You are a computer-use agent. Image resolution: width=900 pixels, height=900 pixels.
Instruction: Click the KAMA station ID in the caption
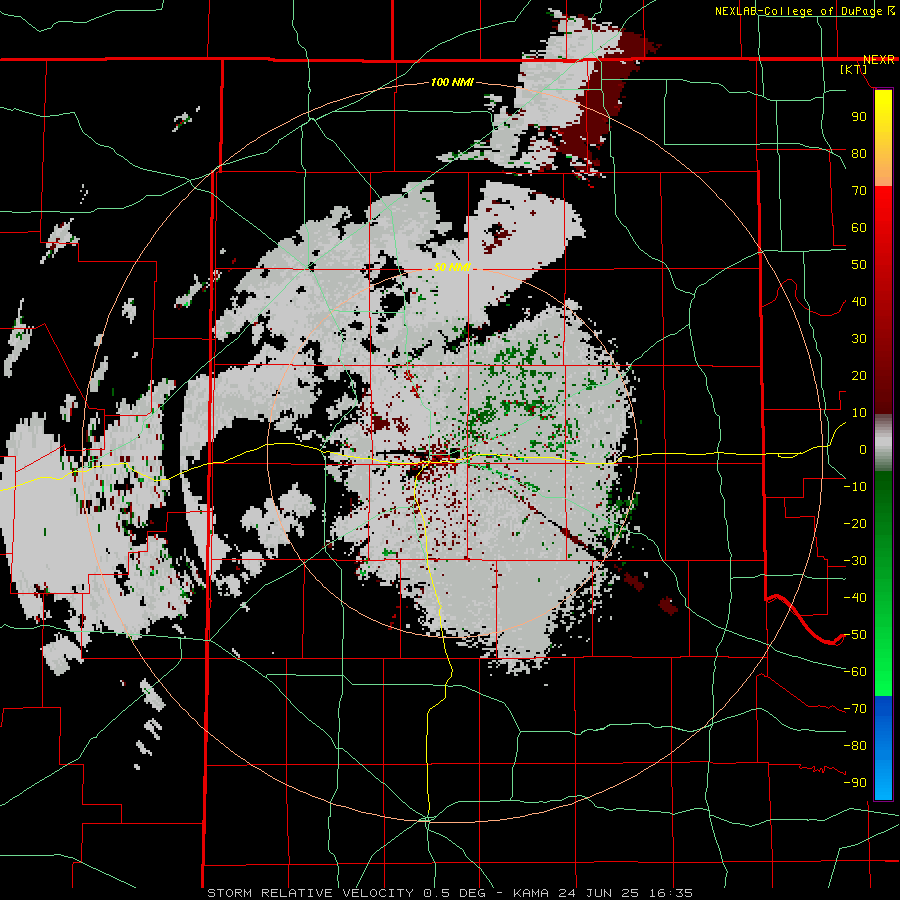531,893
